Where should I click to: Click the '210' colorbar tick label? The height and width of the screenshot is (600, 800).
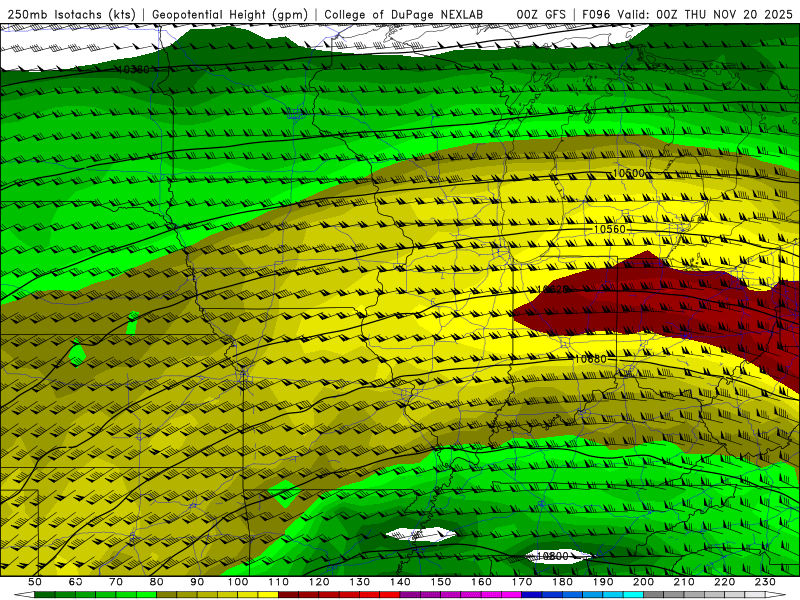tap(684, 582)
